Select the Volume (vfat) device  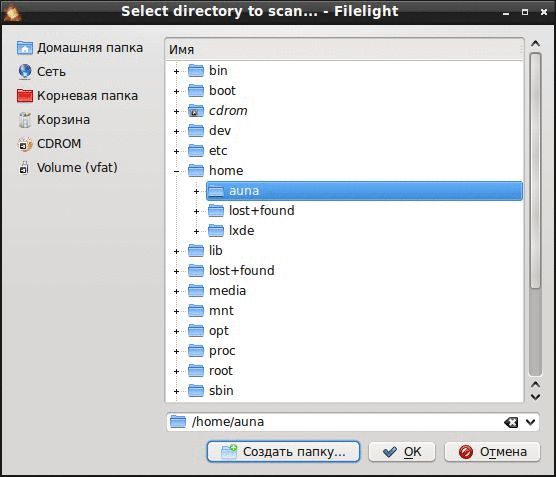67,168
